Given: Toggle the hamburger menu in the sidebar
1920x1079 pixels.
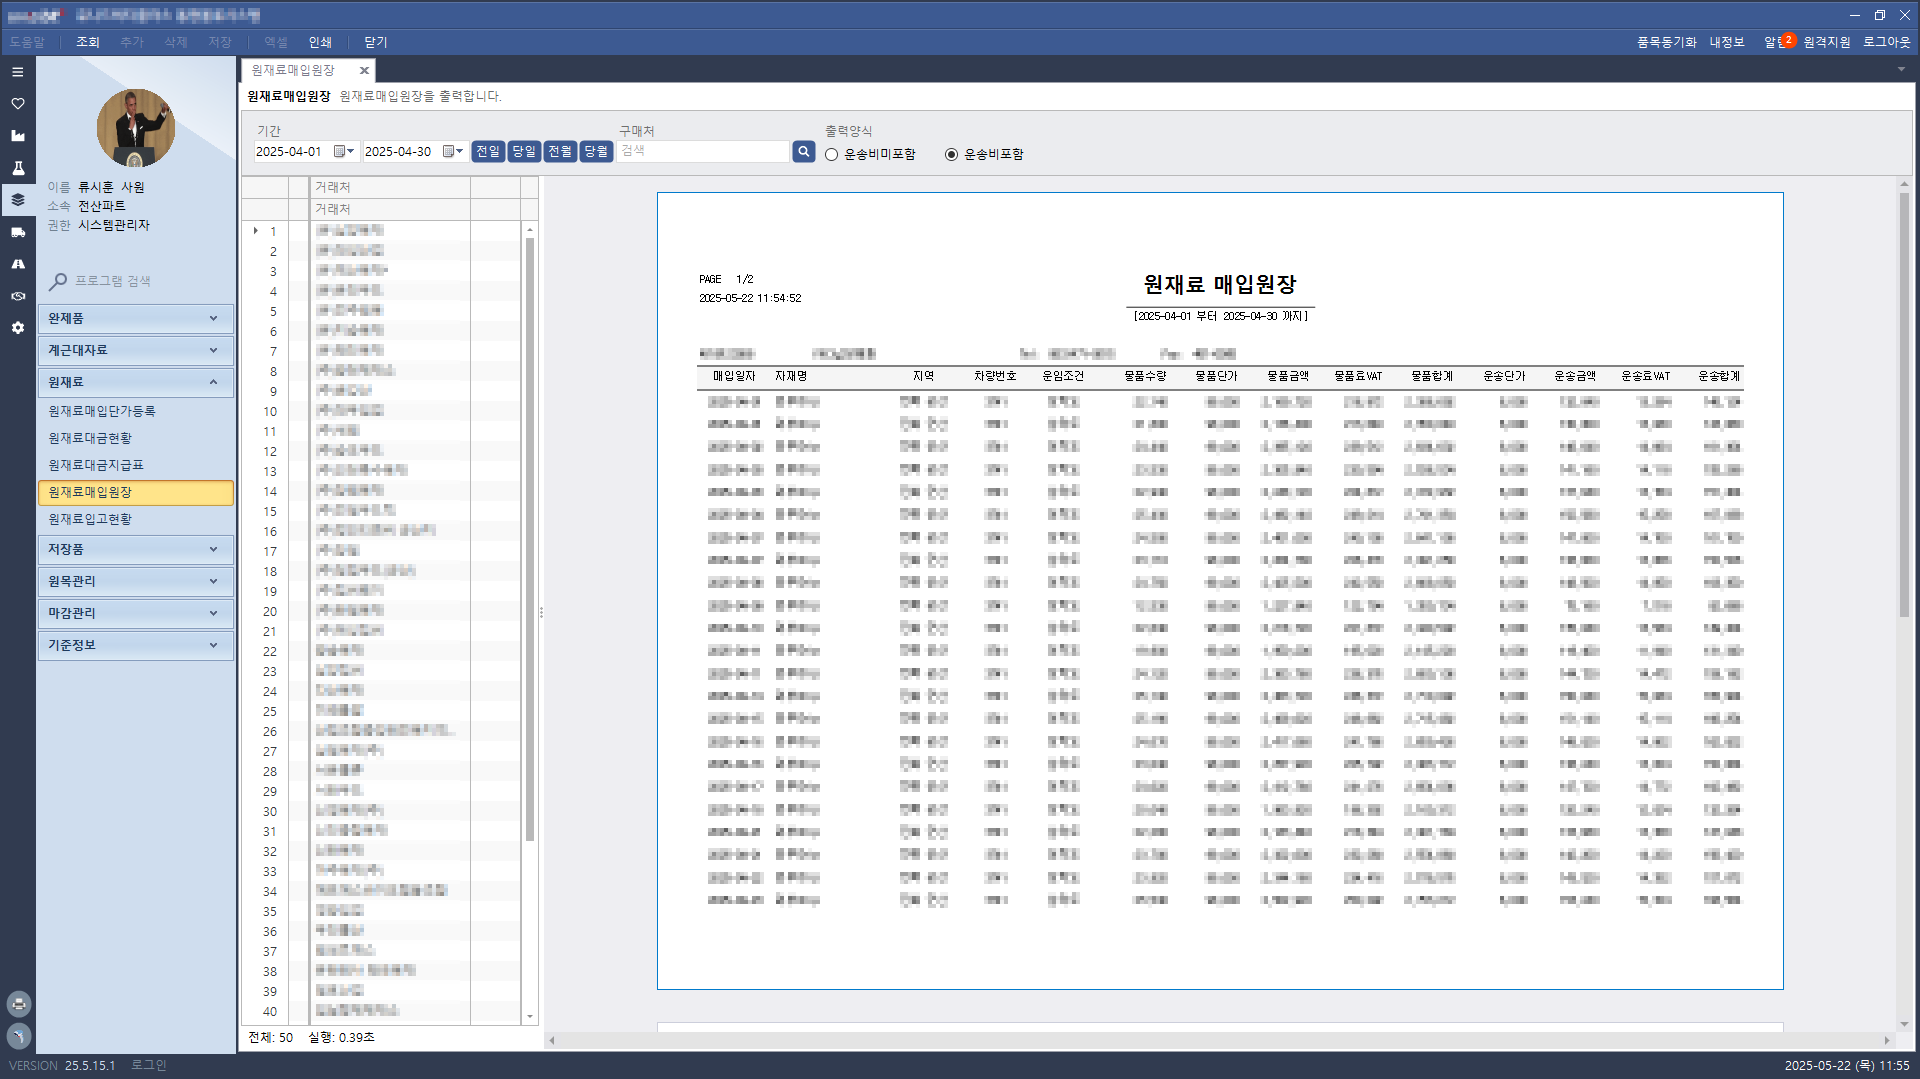Looking at the screenshot, I should pos(18,72).
